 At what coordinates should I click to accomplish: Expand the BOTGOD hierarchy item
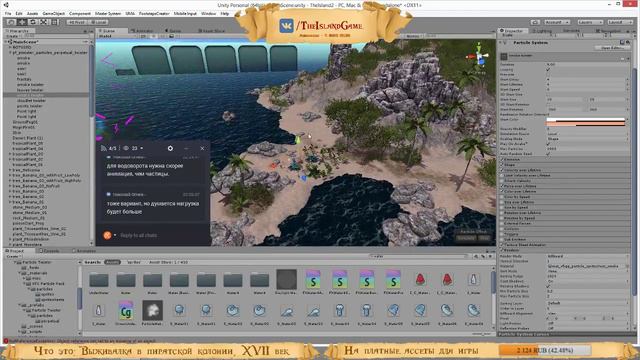tap(10, 47)
